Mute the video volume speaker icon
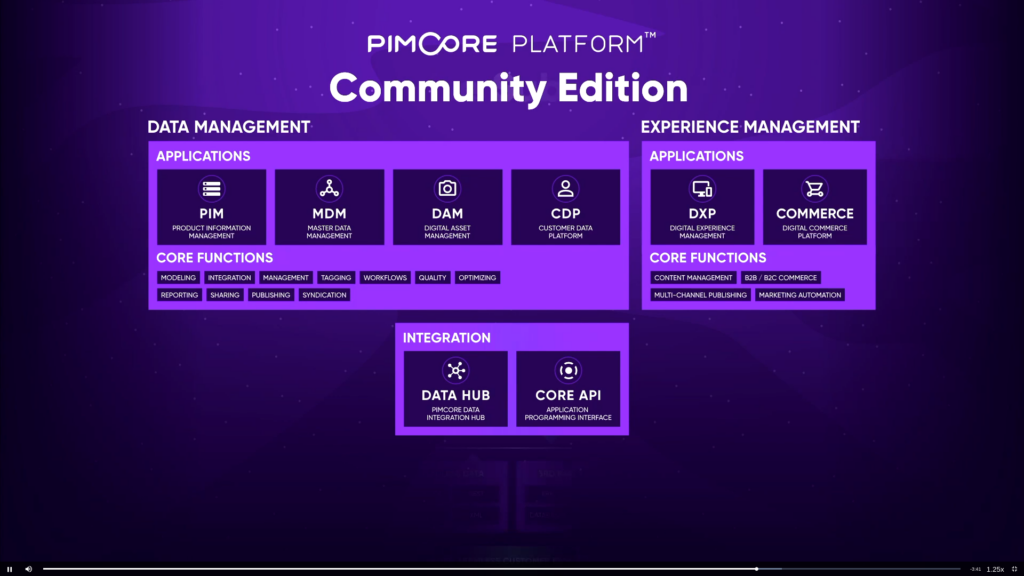1024x576 pixels. pos(29,569)
